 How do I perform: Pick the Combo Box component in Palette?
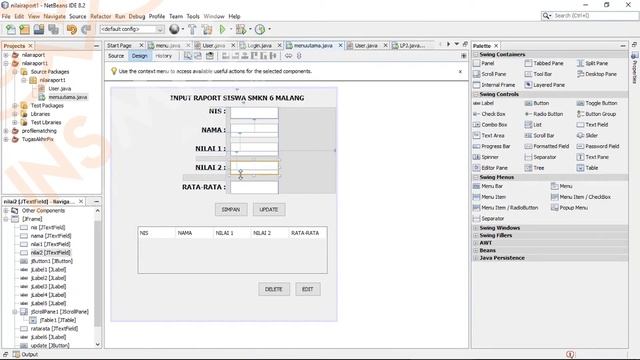(490, 124)
